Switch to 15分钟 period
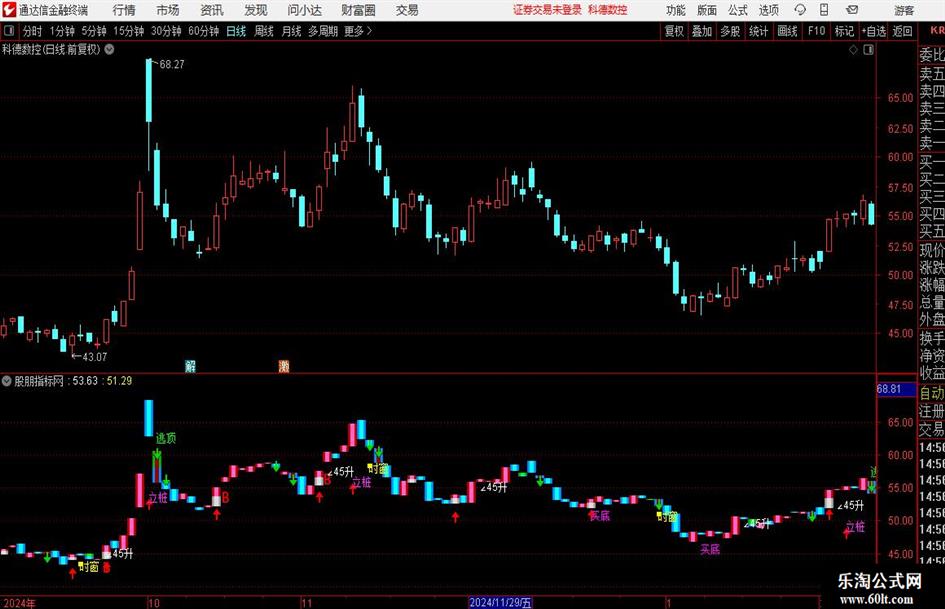 pyautogui.click(x=128, y=31)
